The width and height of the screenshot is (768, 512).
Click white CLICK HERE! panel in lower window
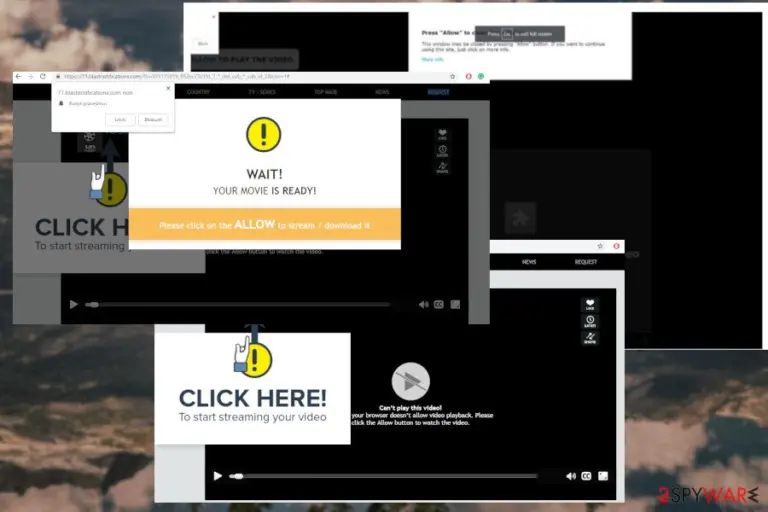[252, 389]
